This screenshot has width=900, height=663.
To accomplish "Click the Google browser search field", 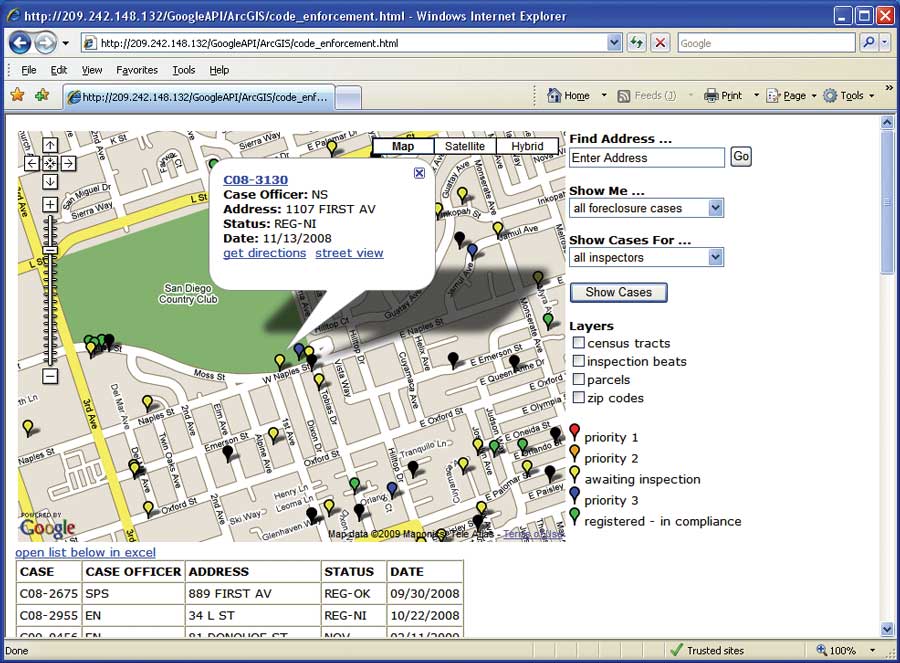I will 766,42.
